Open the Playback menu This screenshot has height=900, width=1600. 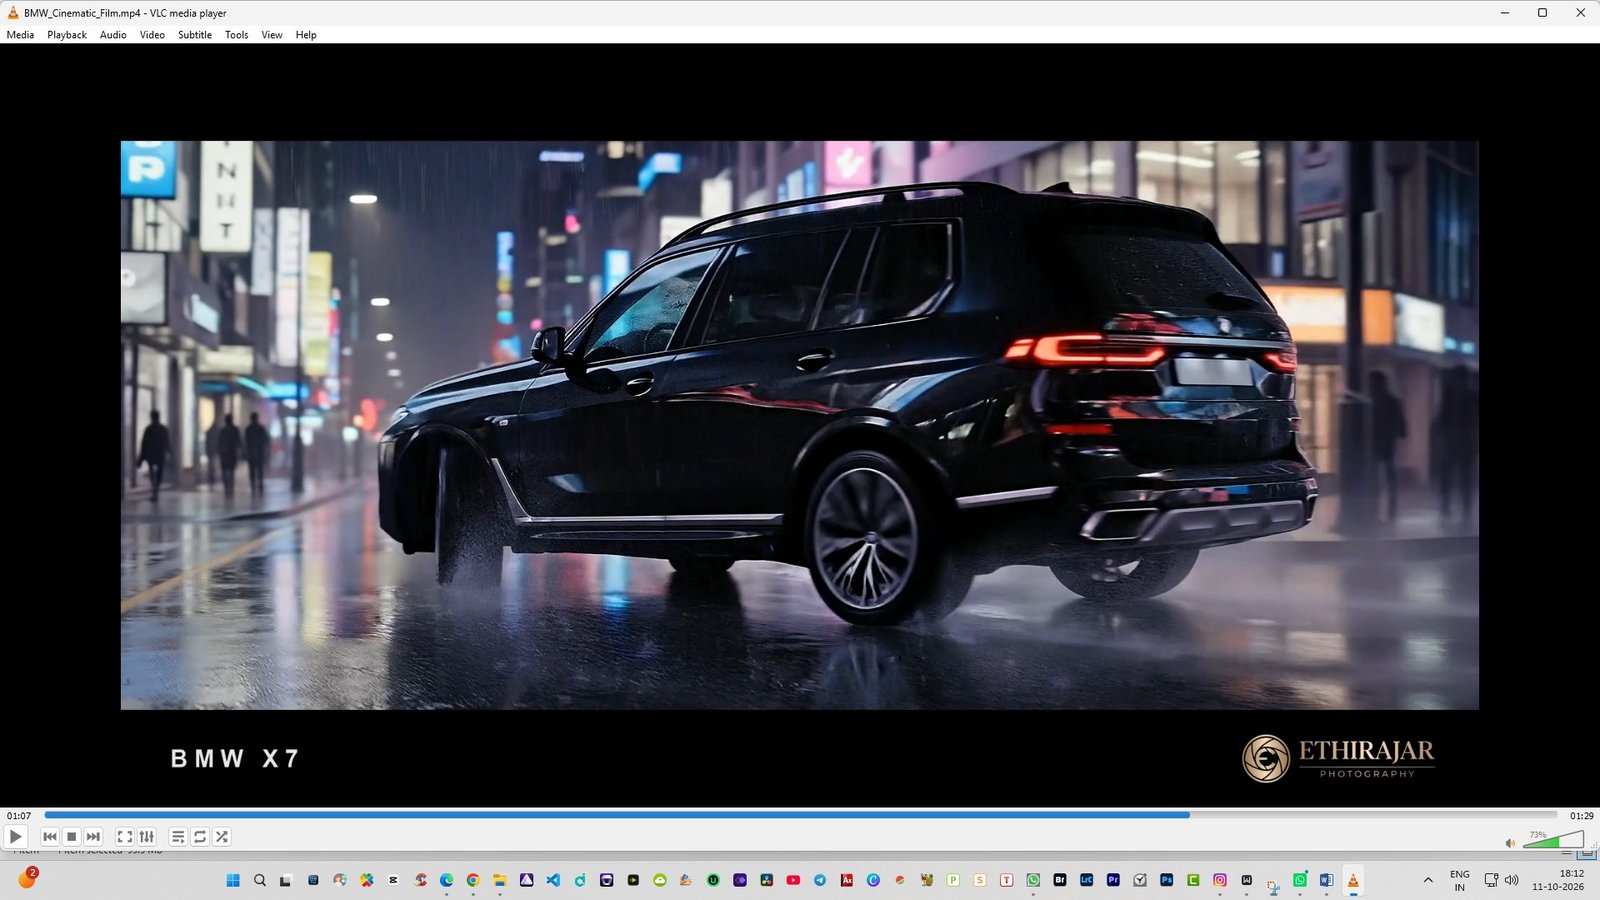click(67, 35)
